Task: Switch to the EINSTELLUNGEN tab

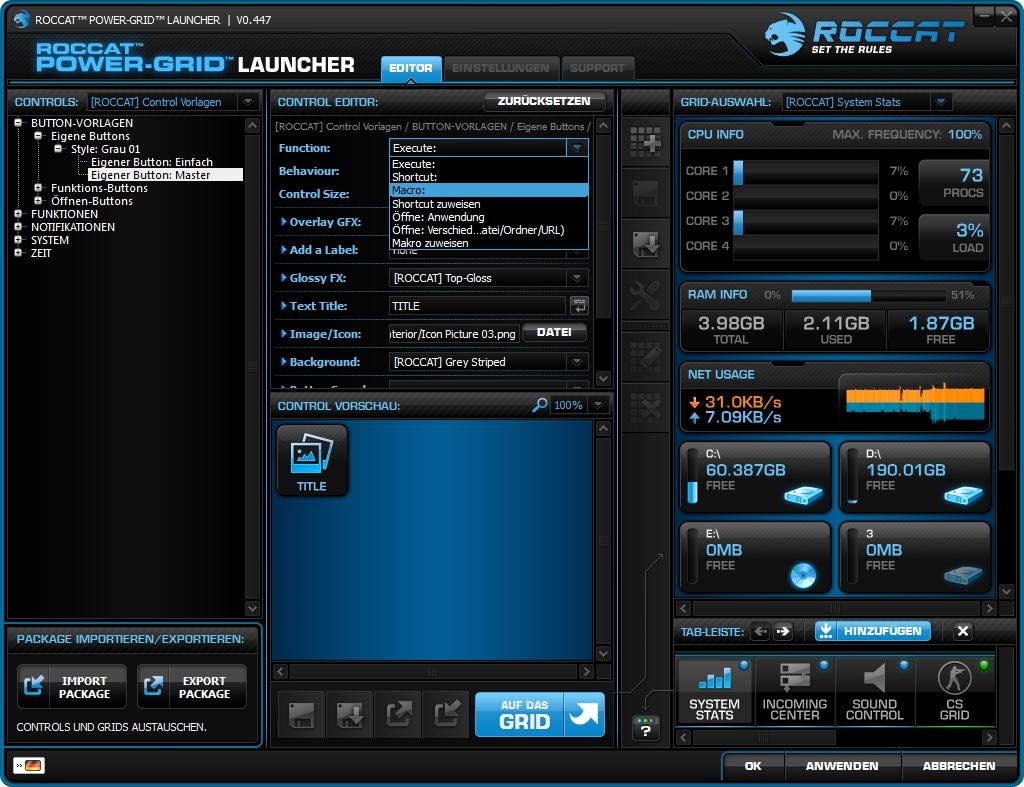Action: click(501, 68)
